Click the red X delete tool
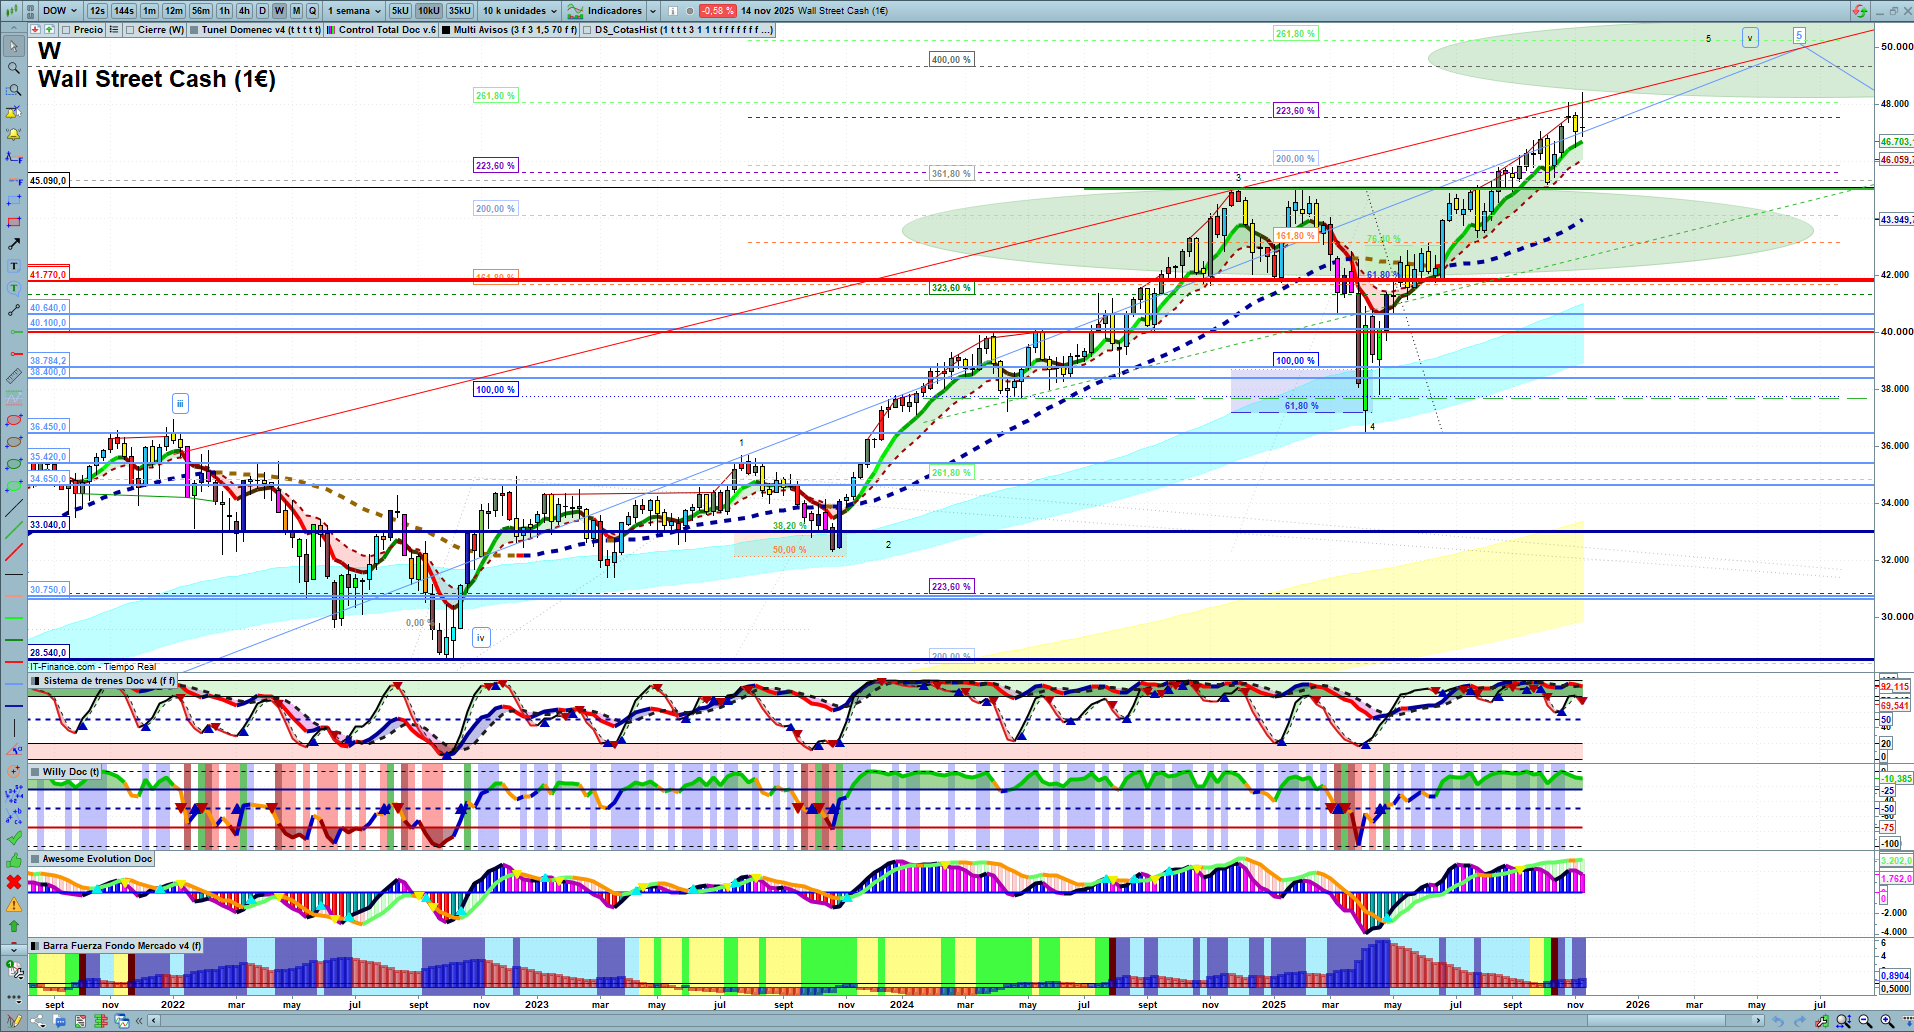 coord(14,882)
